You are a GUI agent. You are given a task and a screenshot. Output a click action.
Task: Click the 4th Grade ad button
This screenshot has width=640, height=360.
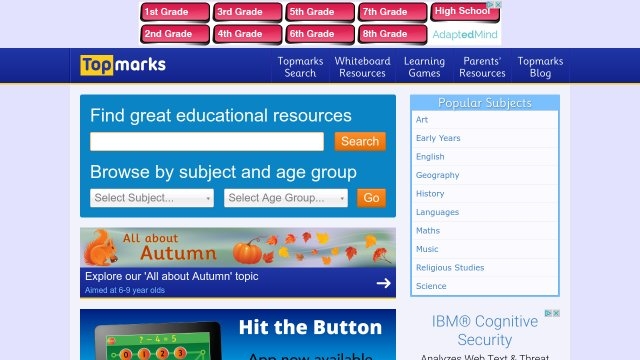247,34
